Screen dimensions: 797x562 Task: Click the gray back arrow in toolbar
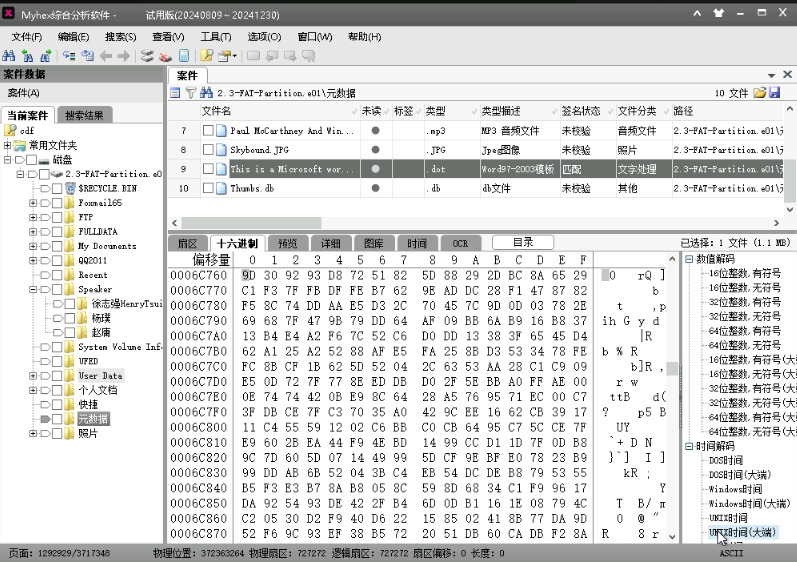click(106, 56)
